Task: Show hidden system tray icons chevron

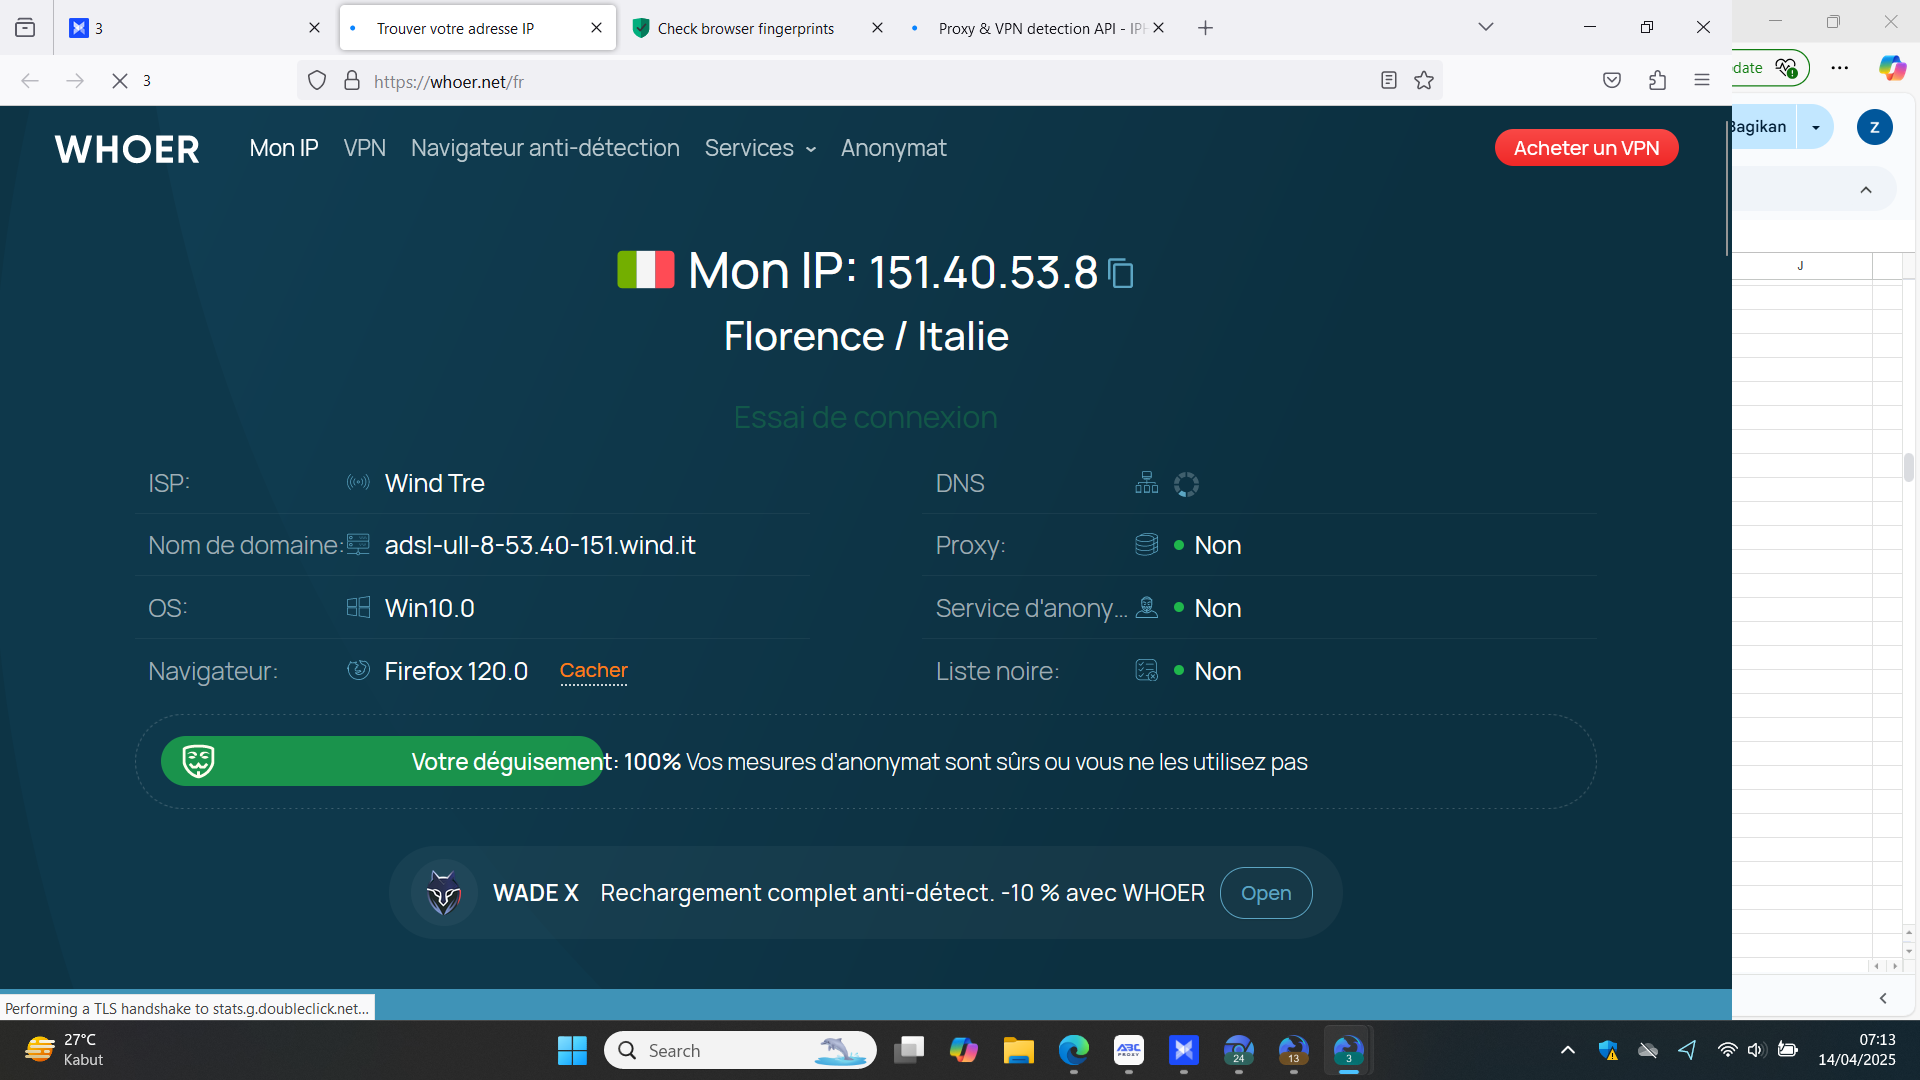Action: (x=1567, y=1050)
